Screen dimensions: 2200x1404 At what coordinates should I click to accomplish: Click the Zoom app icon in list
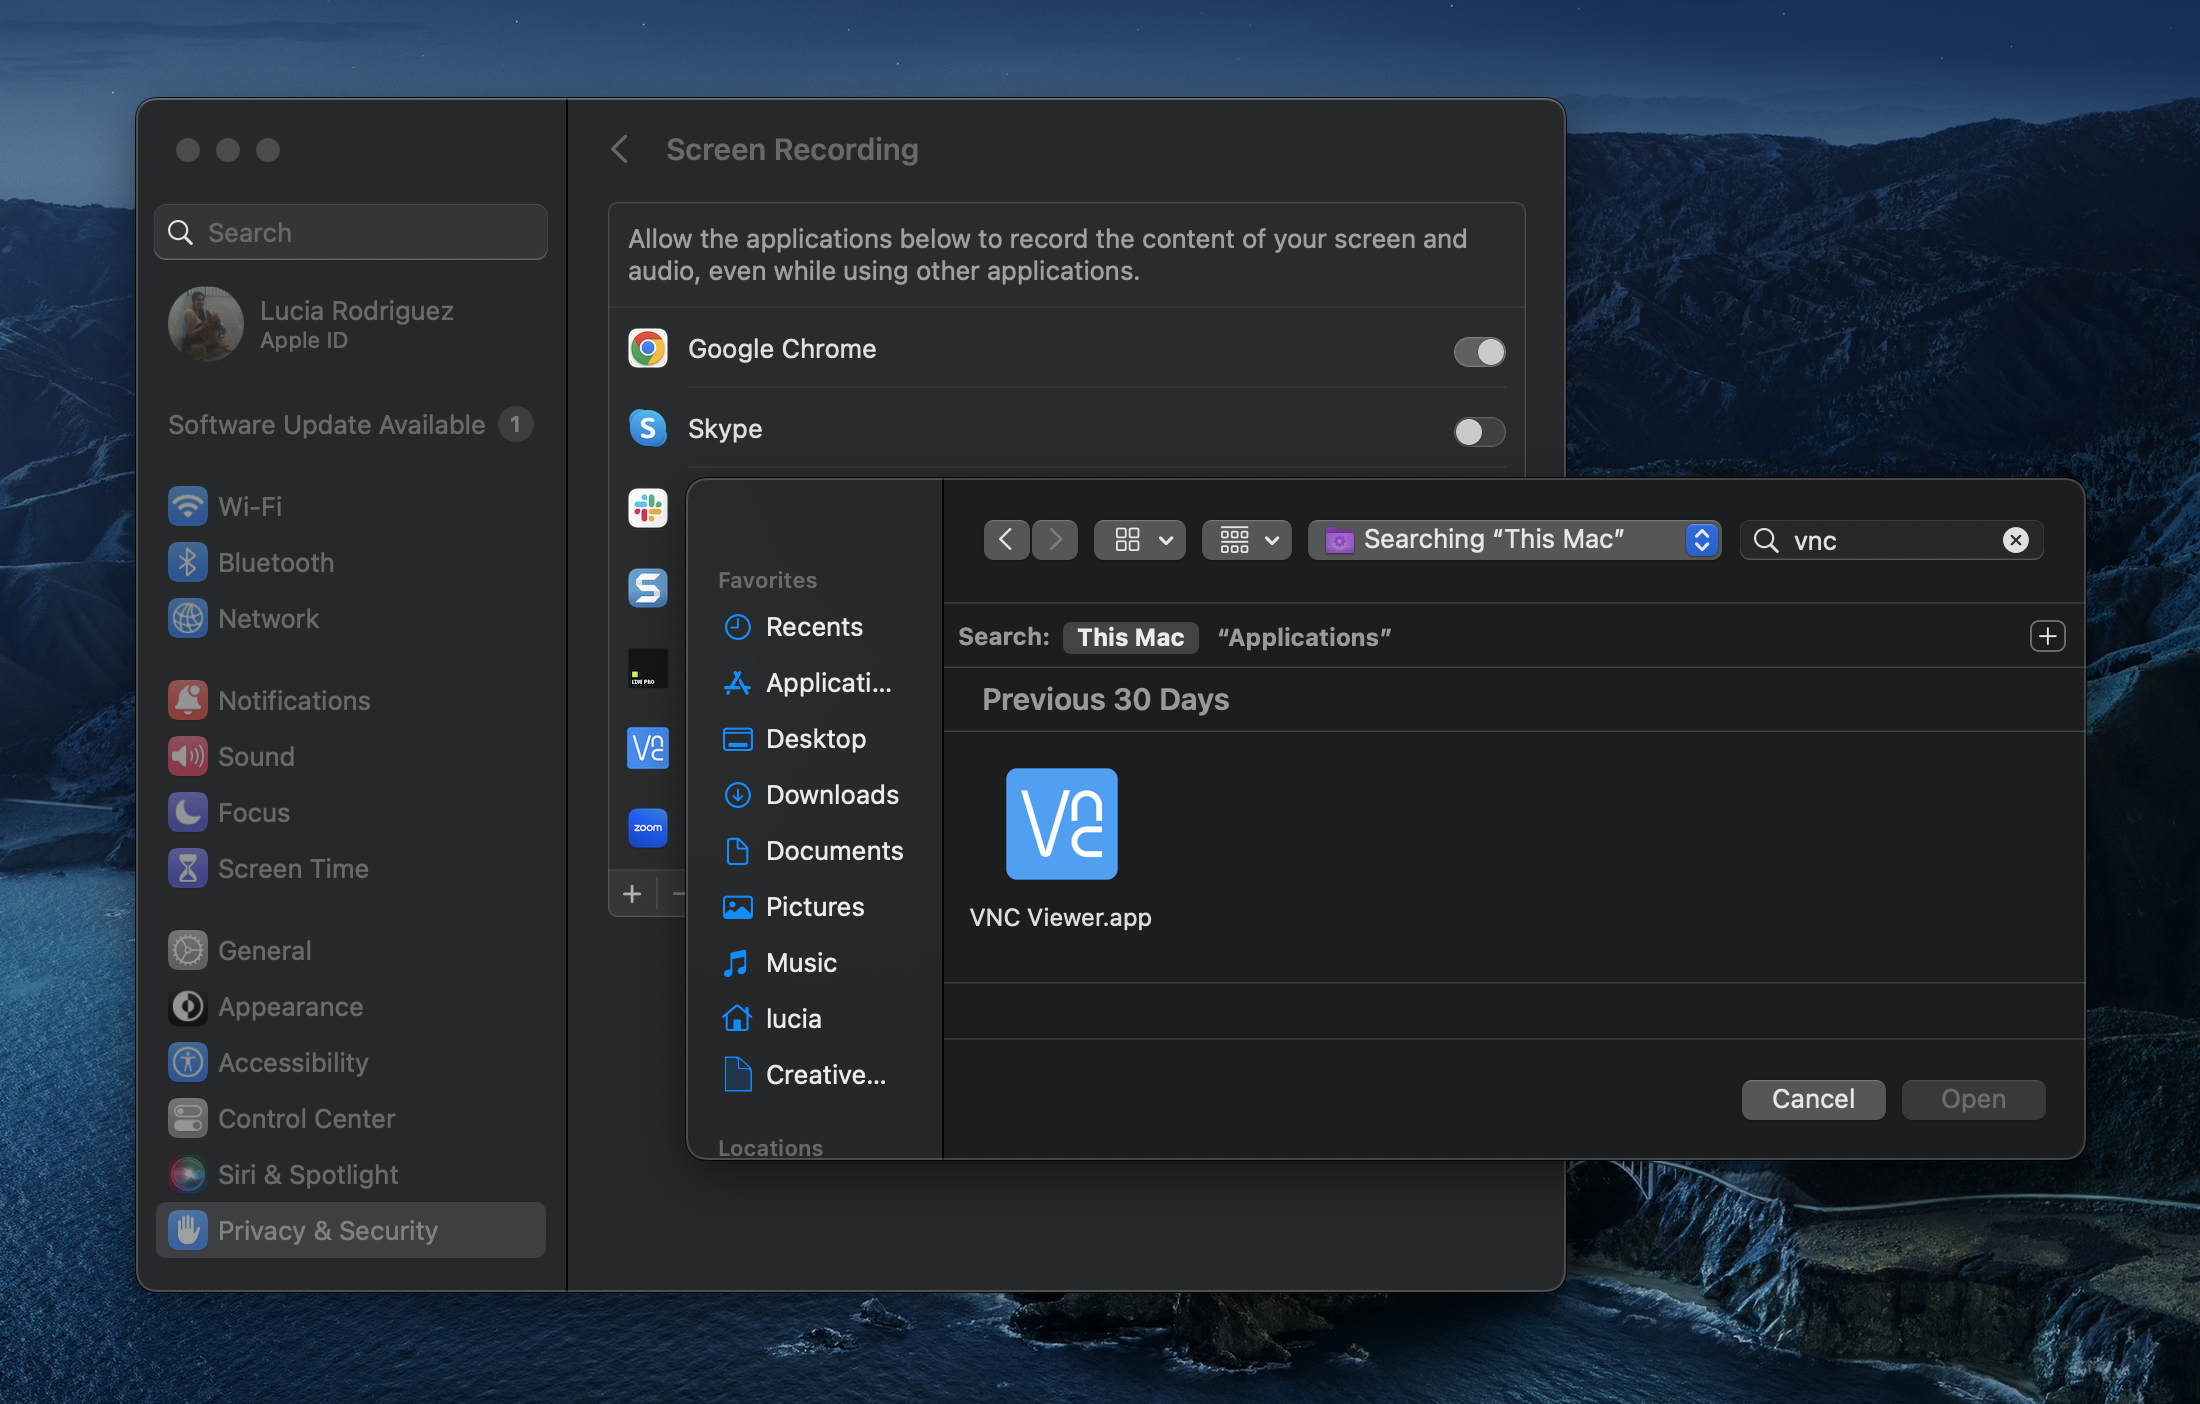coord(648,828)
